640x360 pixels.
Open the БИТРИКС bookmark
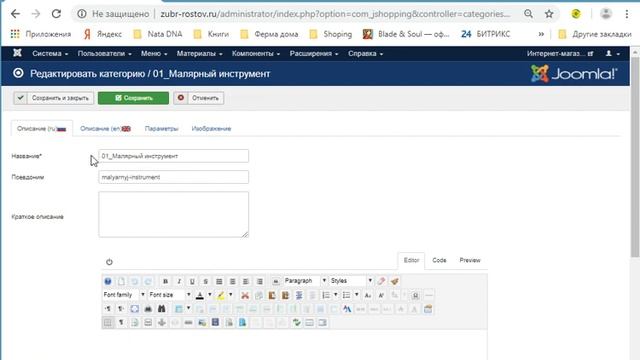point(486,34)
